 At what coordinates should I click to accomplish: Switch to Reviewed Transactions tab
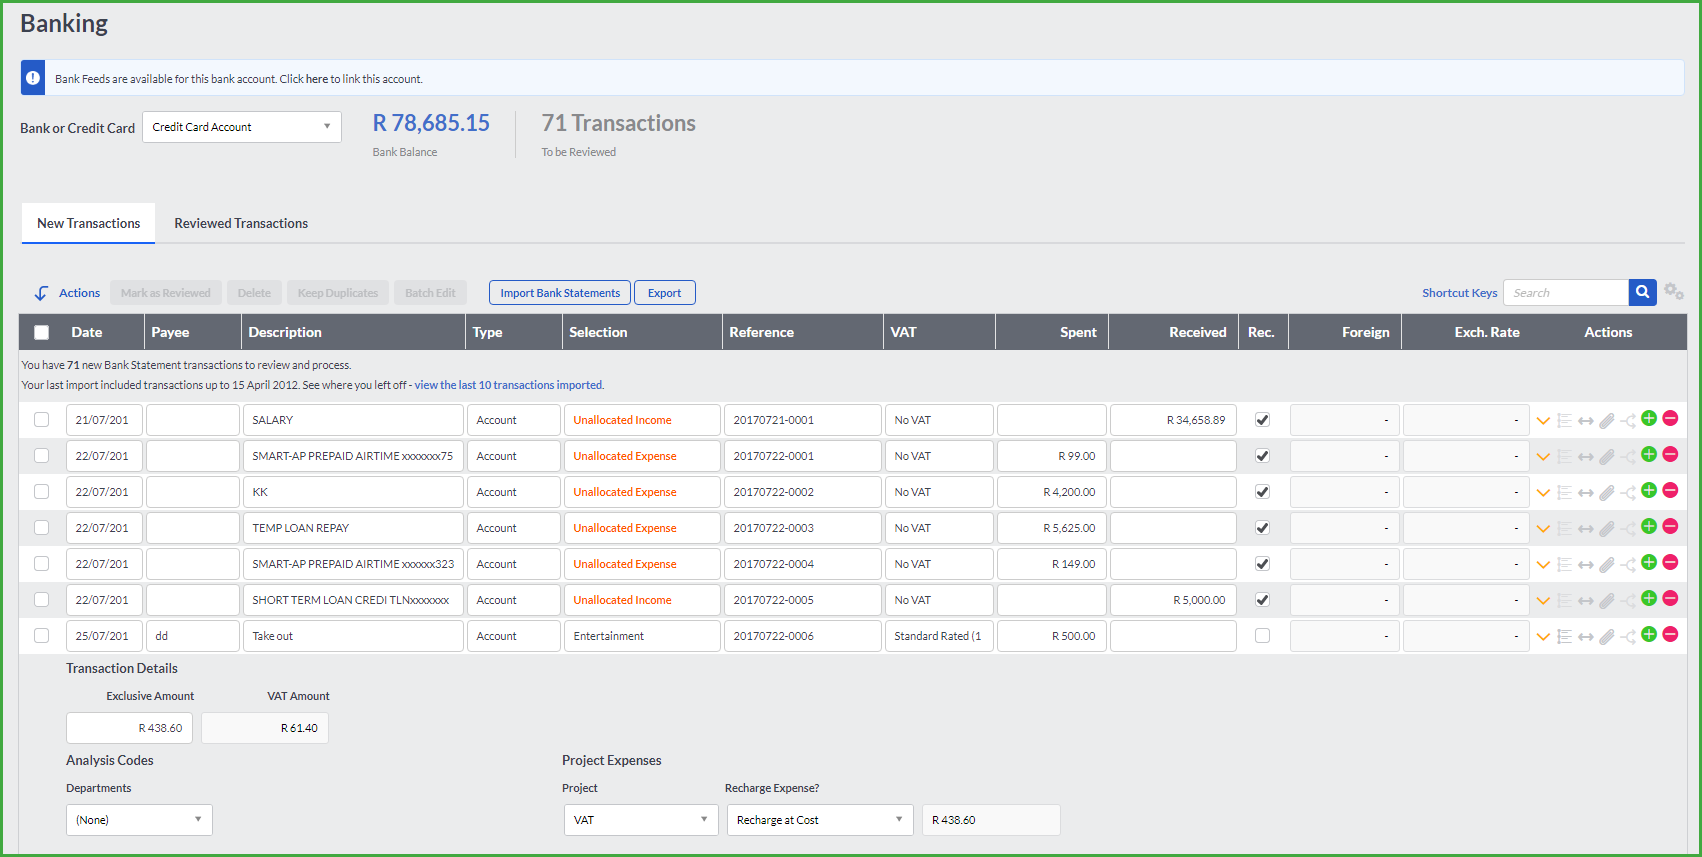(241, 223)
